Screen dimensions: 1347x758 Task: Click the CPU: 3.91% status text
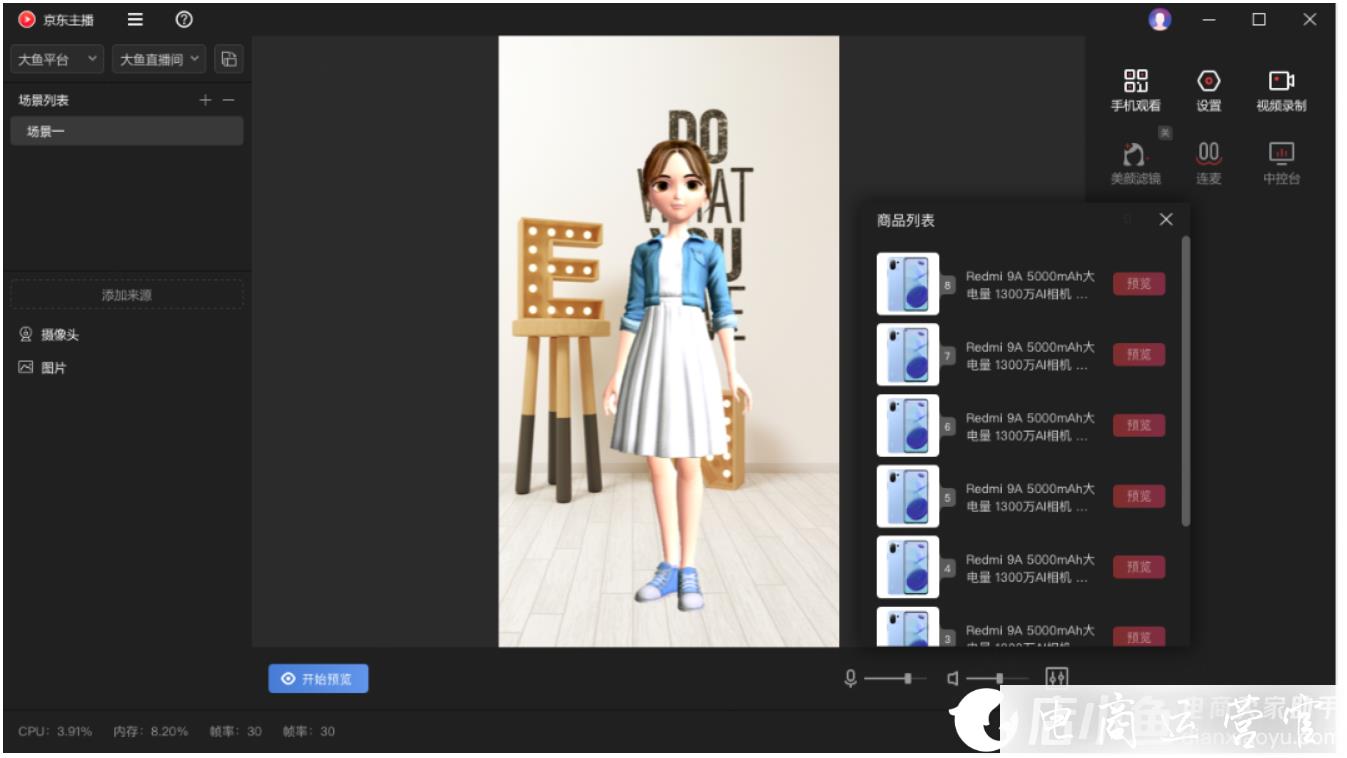55,731
